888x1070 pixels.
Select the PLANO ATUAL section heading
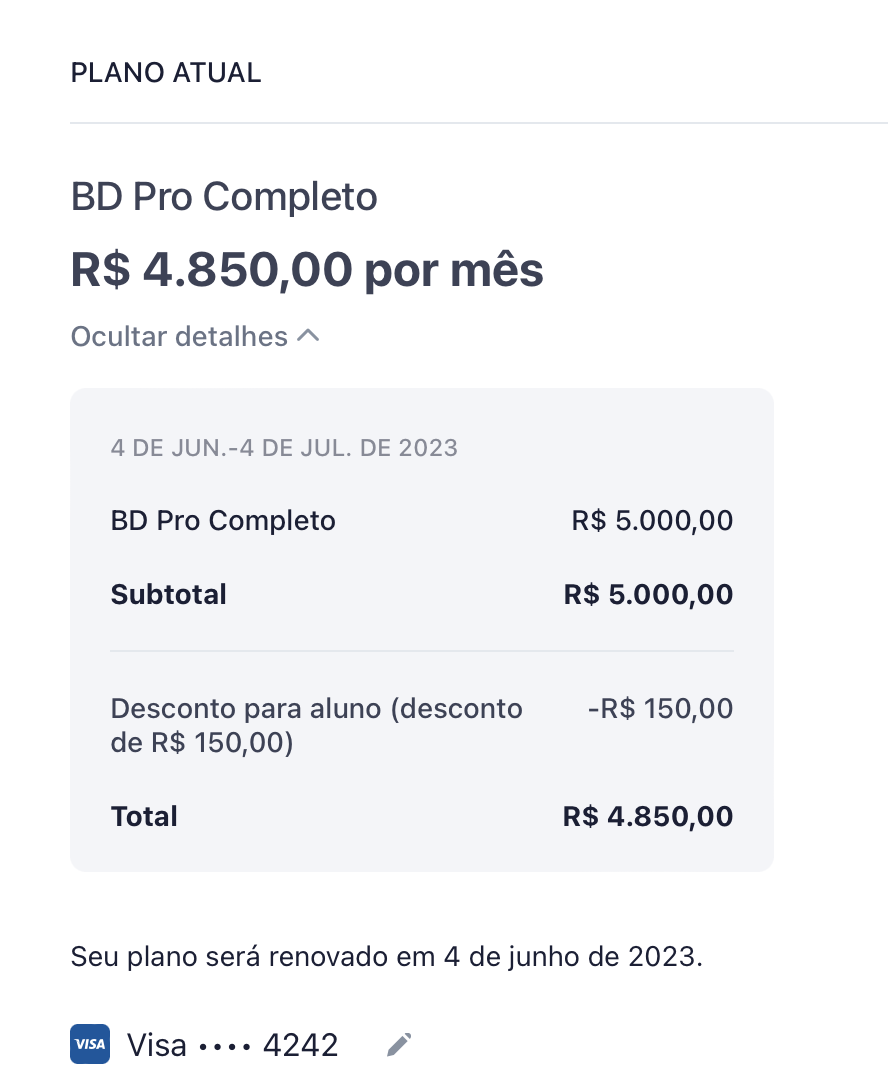click(166, 73)
